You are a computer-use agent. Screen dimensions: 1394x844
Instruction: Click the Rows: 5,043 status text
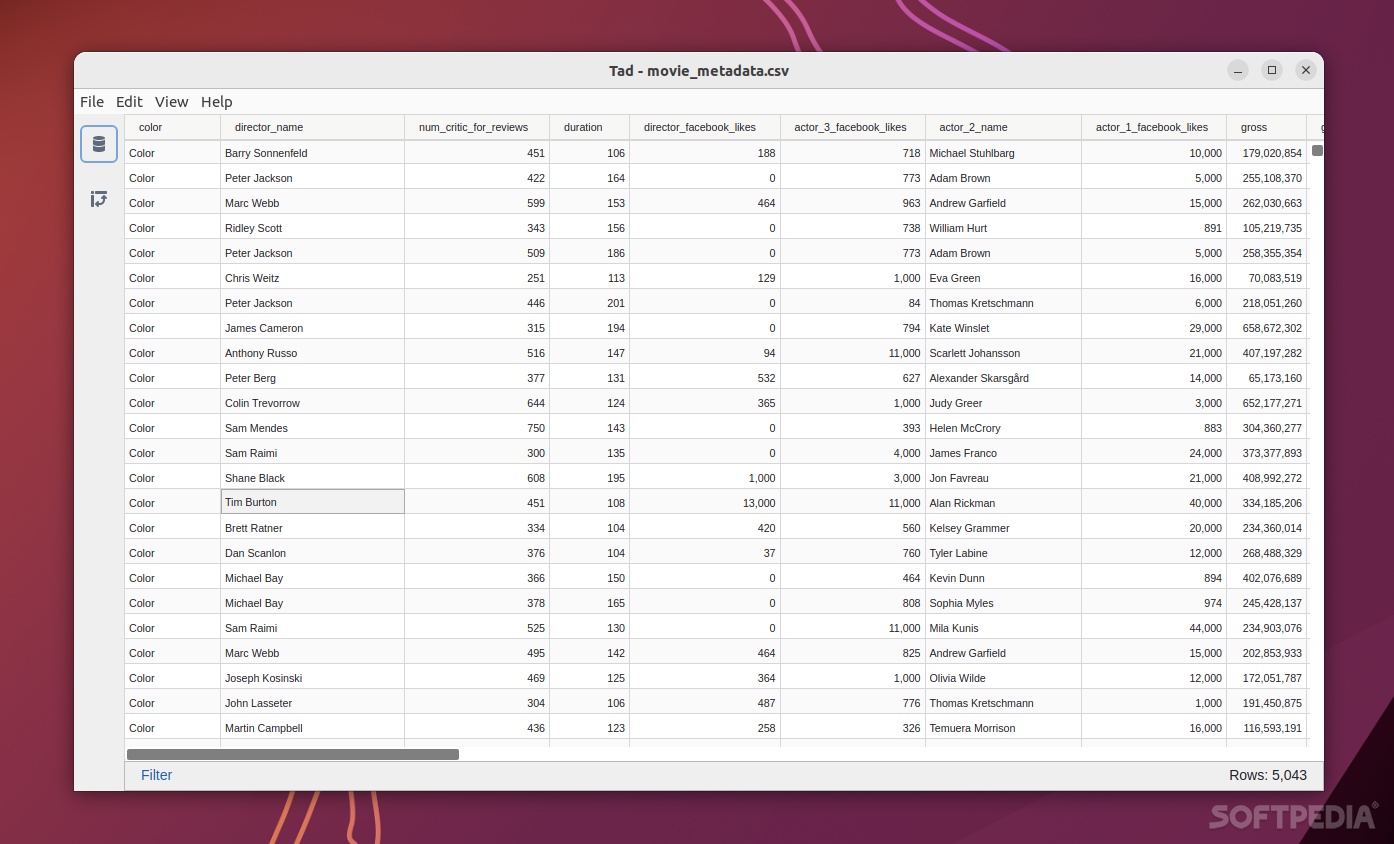[1268, 775]
